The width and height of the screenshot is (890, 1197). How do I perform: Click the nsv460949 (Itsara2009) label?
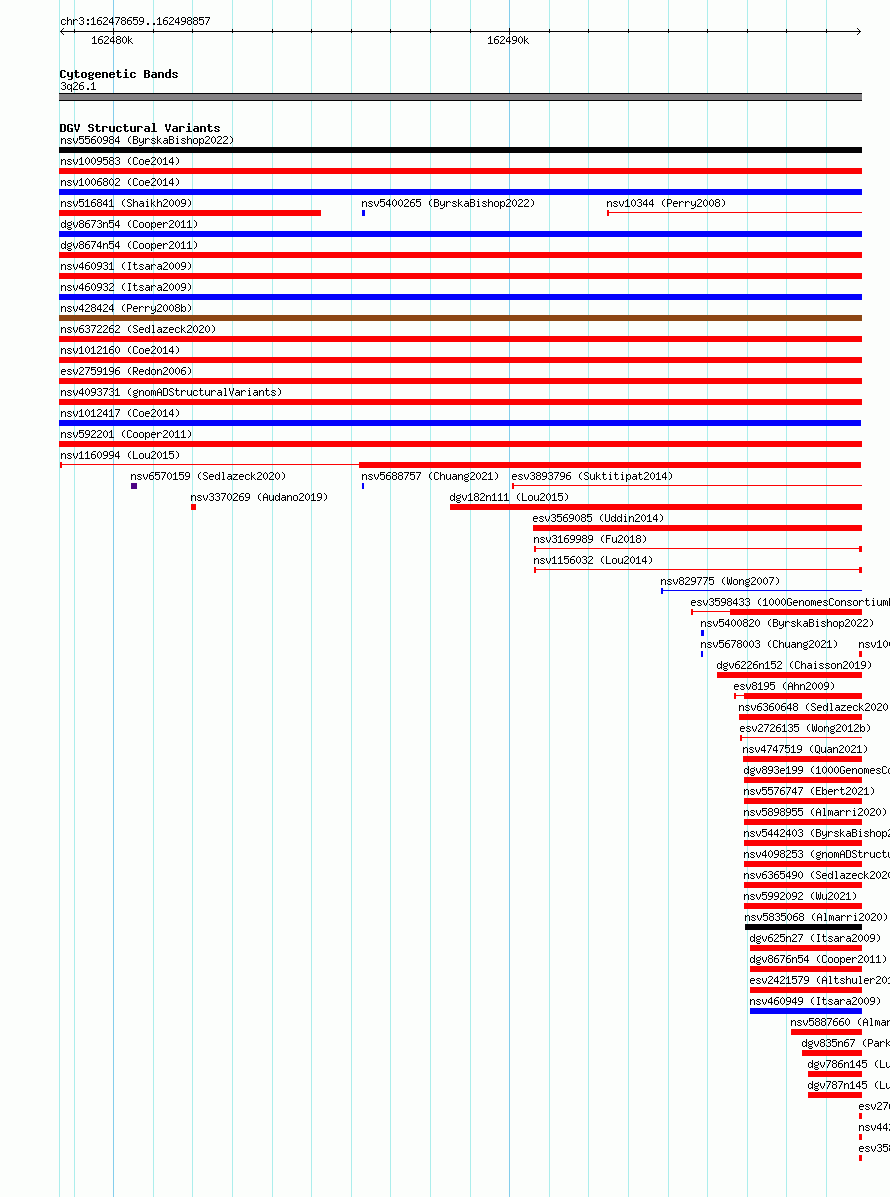coord(815,1001)
